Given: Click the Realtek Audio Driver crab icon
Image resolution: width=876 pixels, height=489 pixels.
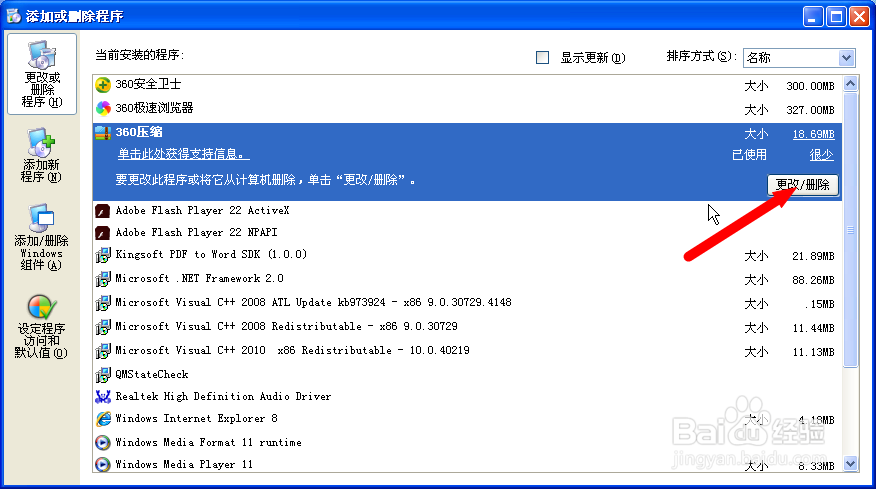Looking at the screenshot, I should (x=103, y=397).
